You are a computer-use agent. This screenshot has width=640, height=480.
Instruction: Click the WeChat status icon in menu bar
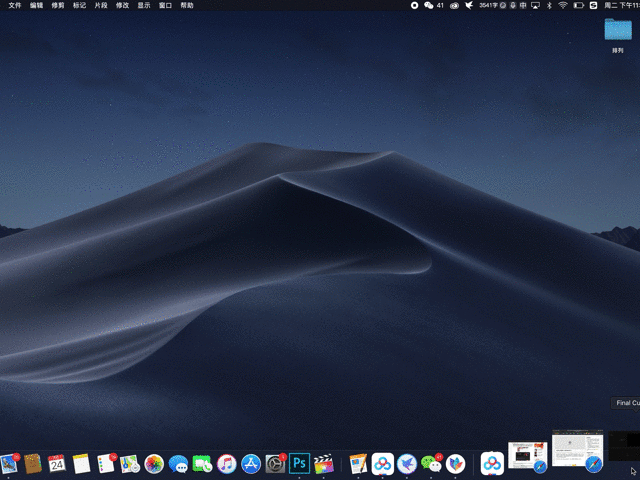(x=429, y=5)
